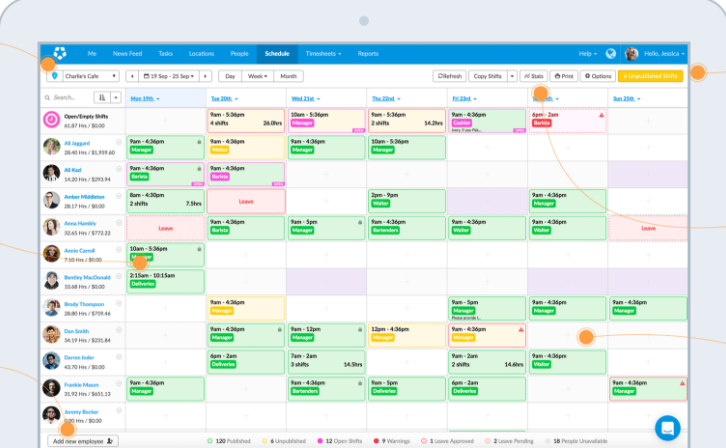The width and height of the screenshot is (726, 448).
Task: Click the Open/Empty Shifts pink icon
Action: tap(52, 119)
